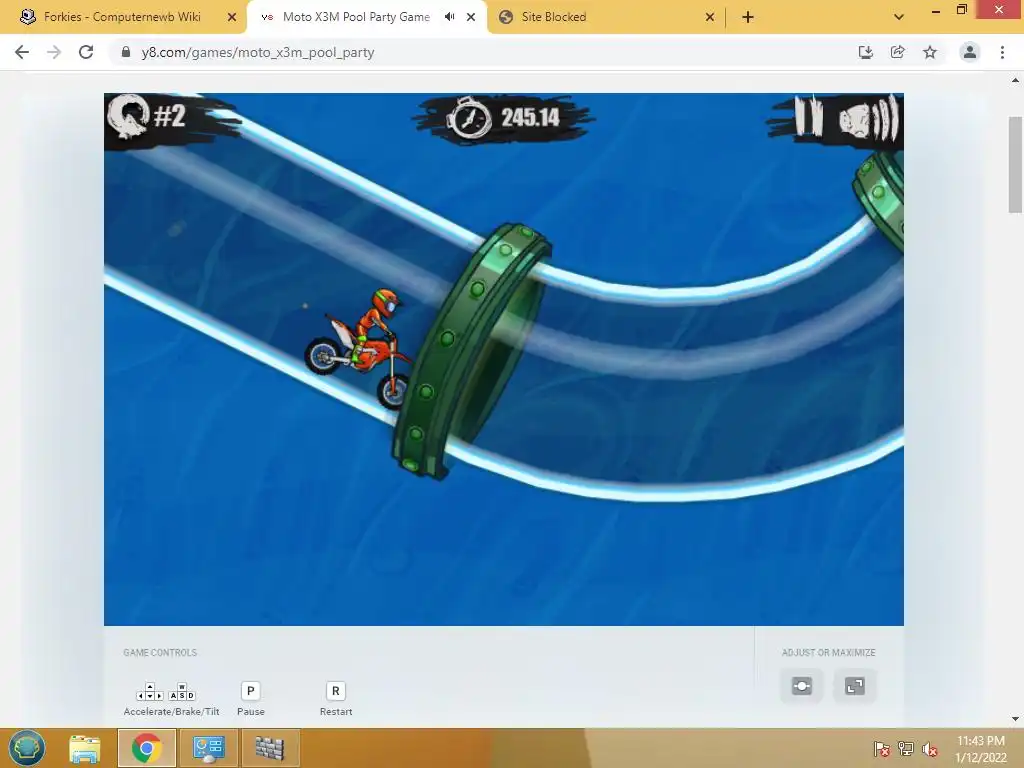1024x768 pixels.
Task: Maximize the game with fullscreen button
Action: (x=855, y=686)
